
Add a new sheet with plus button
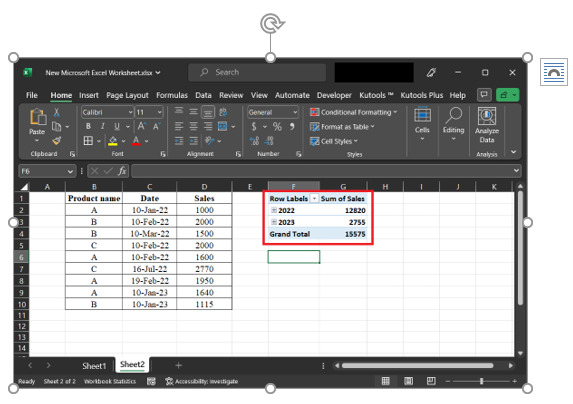point(178,365)
